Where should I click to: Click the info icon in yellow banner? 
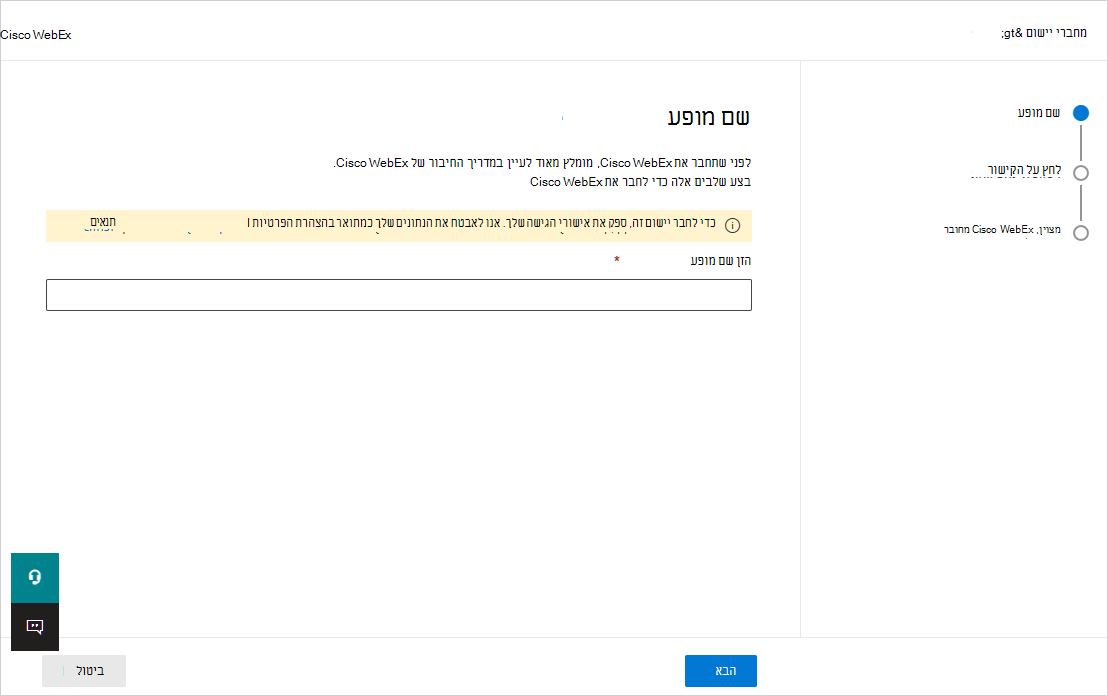[733, 225]
